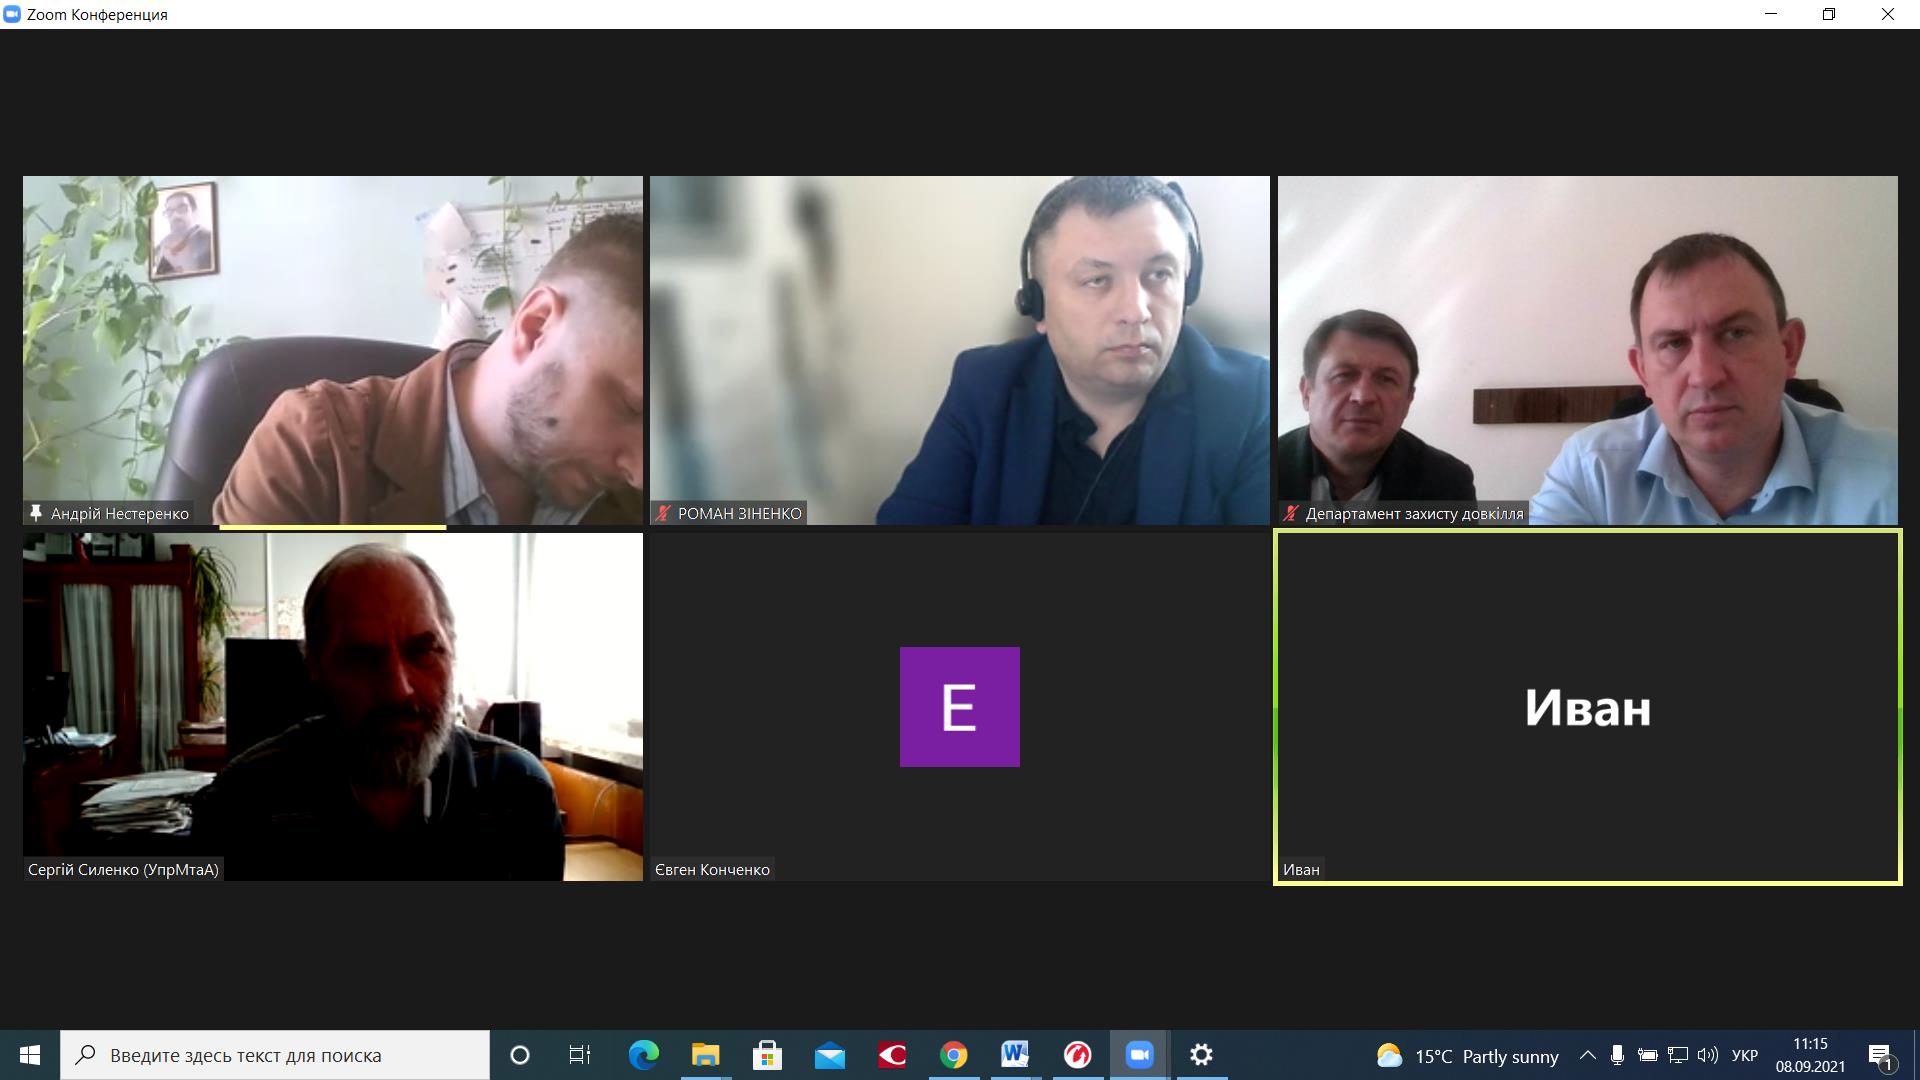Select the Сергій Силенко (УпрМтаА) video tile

(333, 707)
